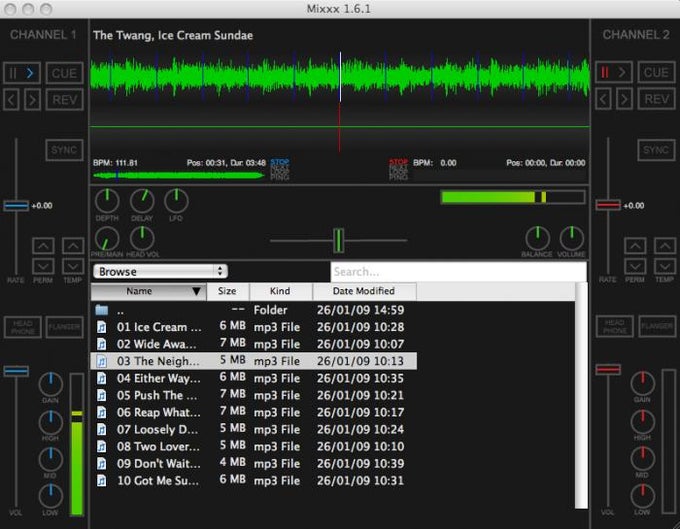The width and height of the screenshot is (680, 529).
Task: Toggle Channel 1 HEAD PHONE cue
Action: pos(23,327)
